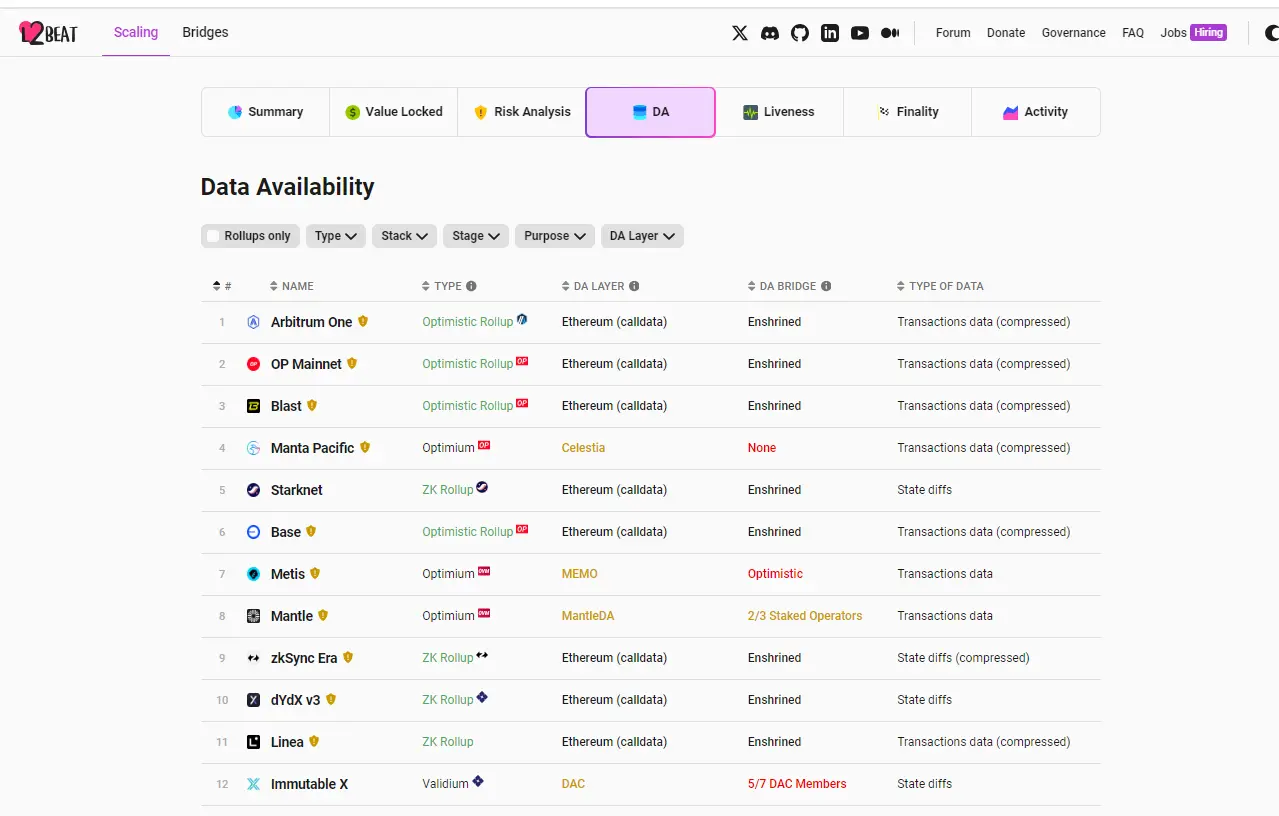Open the Forum link
Screen dimensions: 1279x816
click(953, 33)
